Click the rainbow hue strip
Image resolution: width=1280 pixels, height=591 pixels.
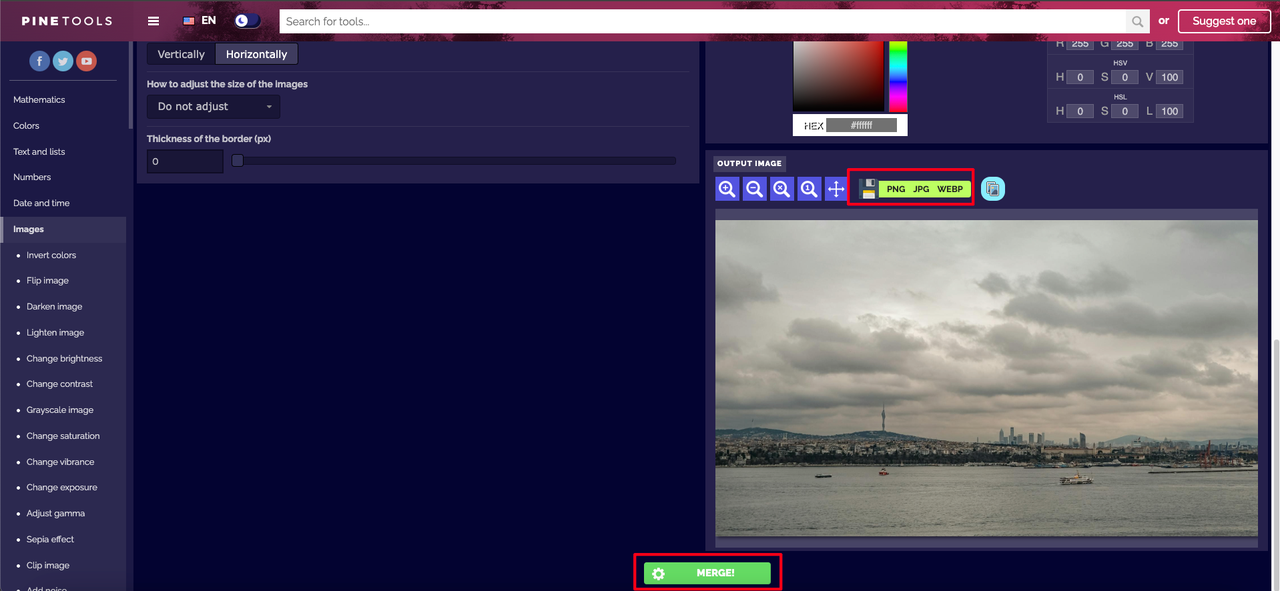898,76
